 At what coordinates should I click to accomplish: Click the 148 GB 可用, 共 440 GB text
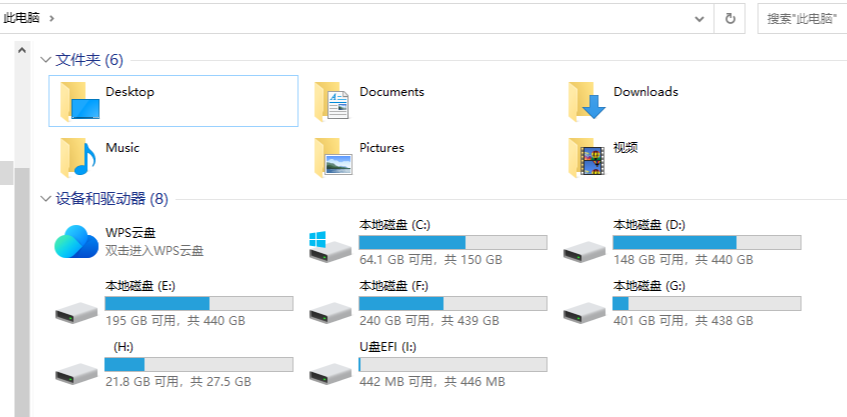pos(683,260)
